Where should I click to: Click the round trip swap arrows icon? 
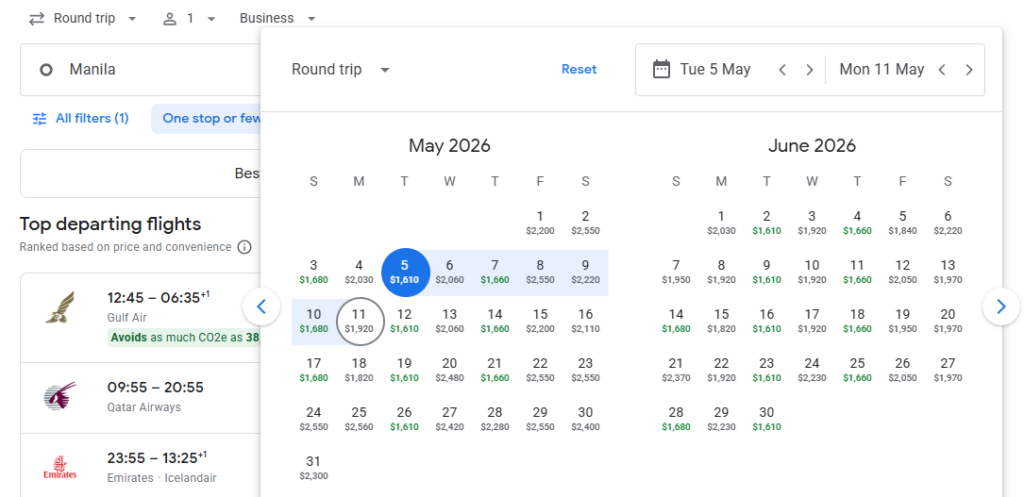pos(37,18)
